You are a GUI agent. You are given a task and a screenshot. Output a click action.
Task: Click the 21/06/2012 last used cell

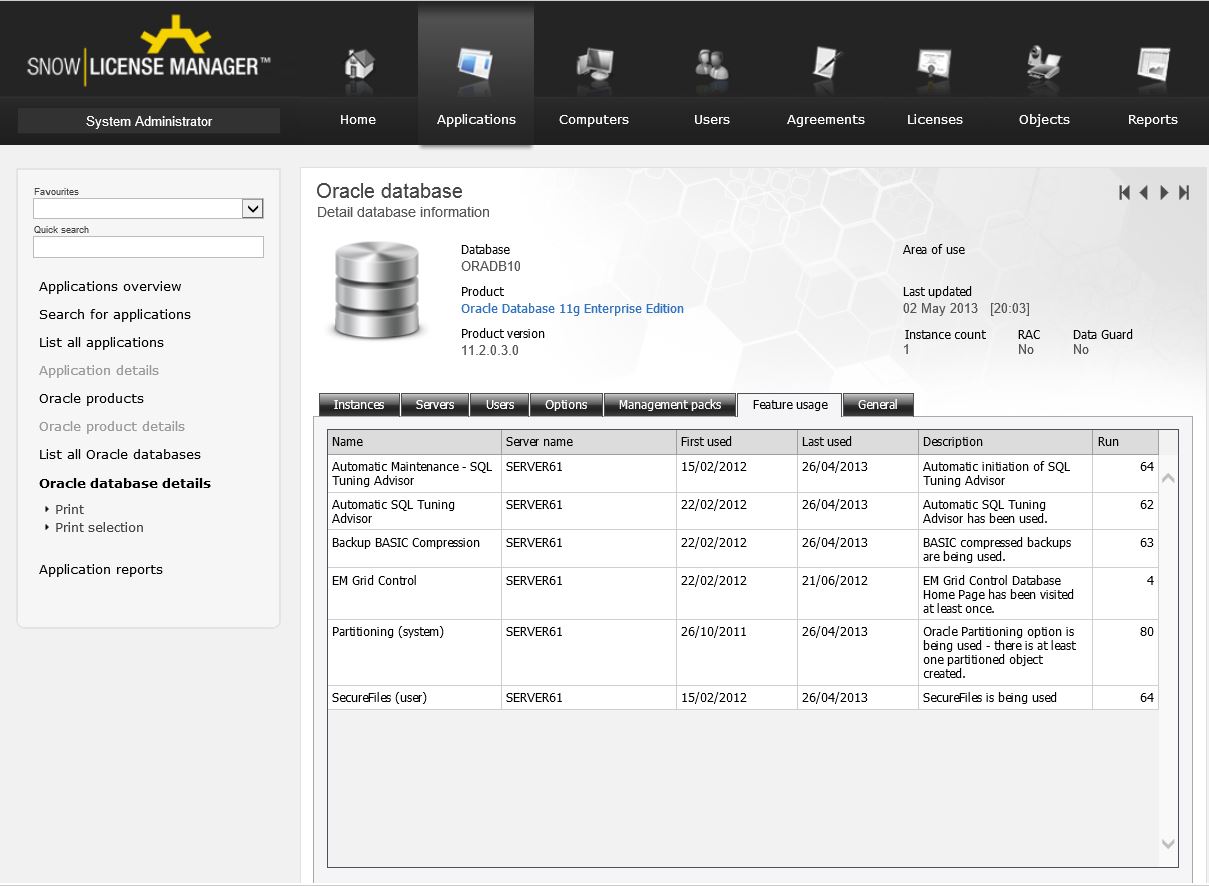857,594
